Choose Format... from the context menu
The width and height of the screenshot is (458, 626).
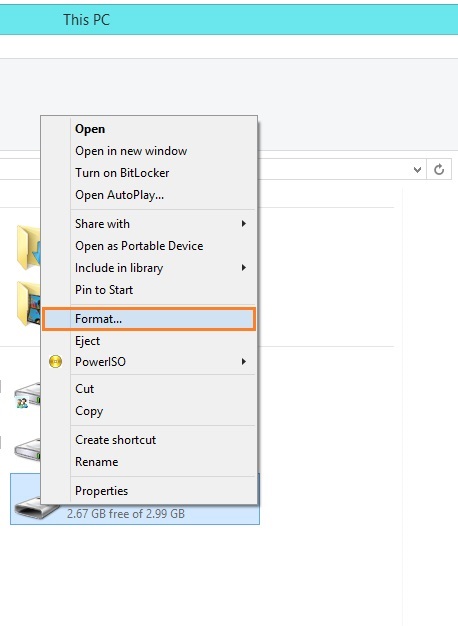pos(149,319)
